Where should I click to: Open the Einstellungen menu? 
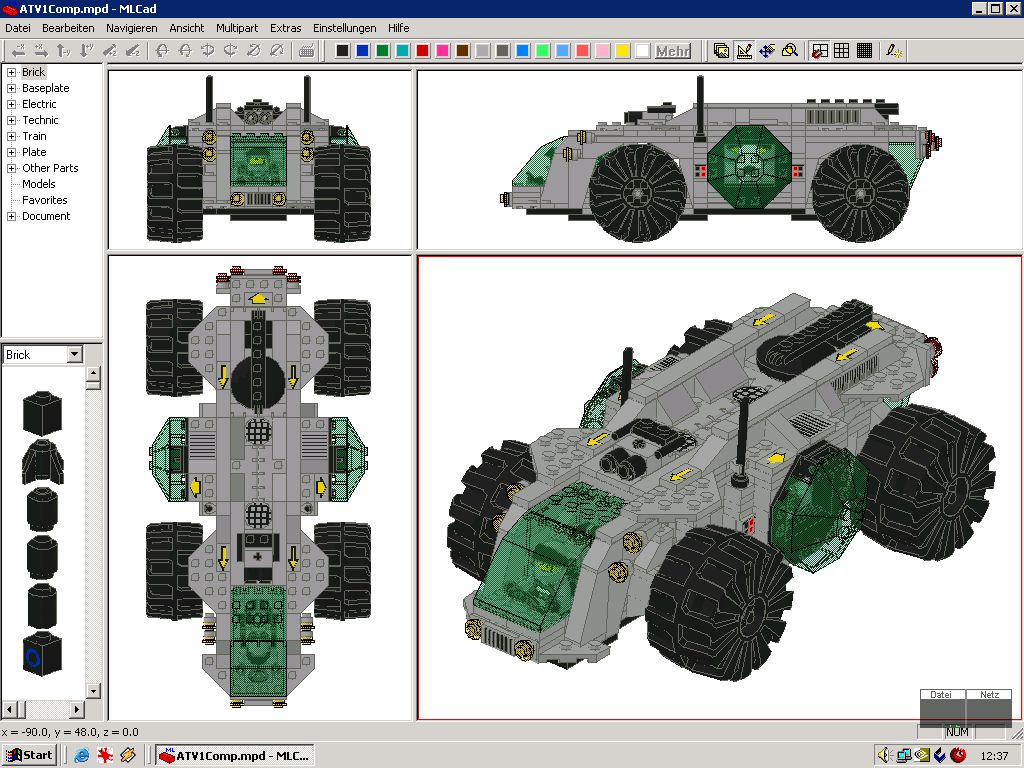click(344, 28)
